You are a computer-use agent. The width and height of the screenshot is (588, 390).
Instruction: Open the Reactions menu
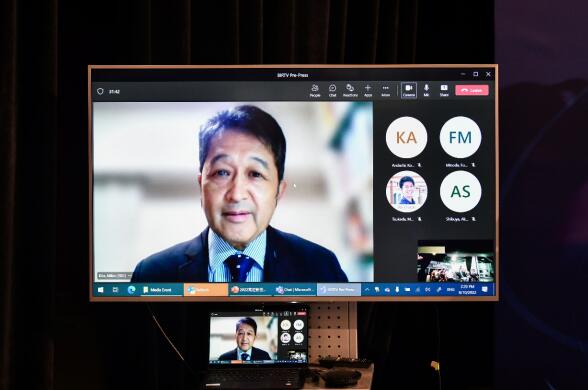[350, 90]
